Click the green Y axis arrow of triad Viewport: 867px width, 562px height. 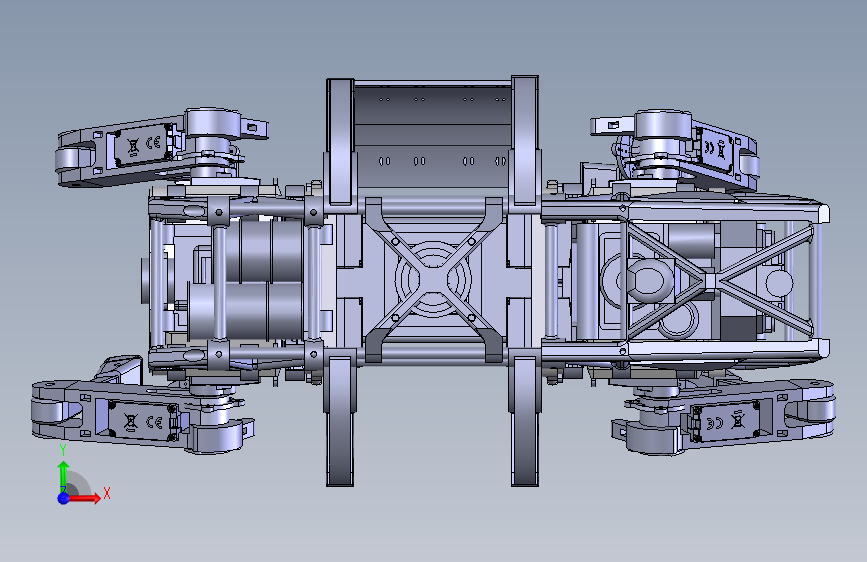pyautogui.click(x=64, y=476)
